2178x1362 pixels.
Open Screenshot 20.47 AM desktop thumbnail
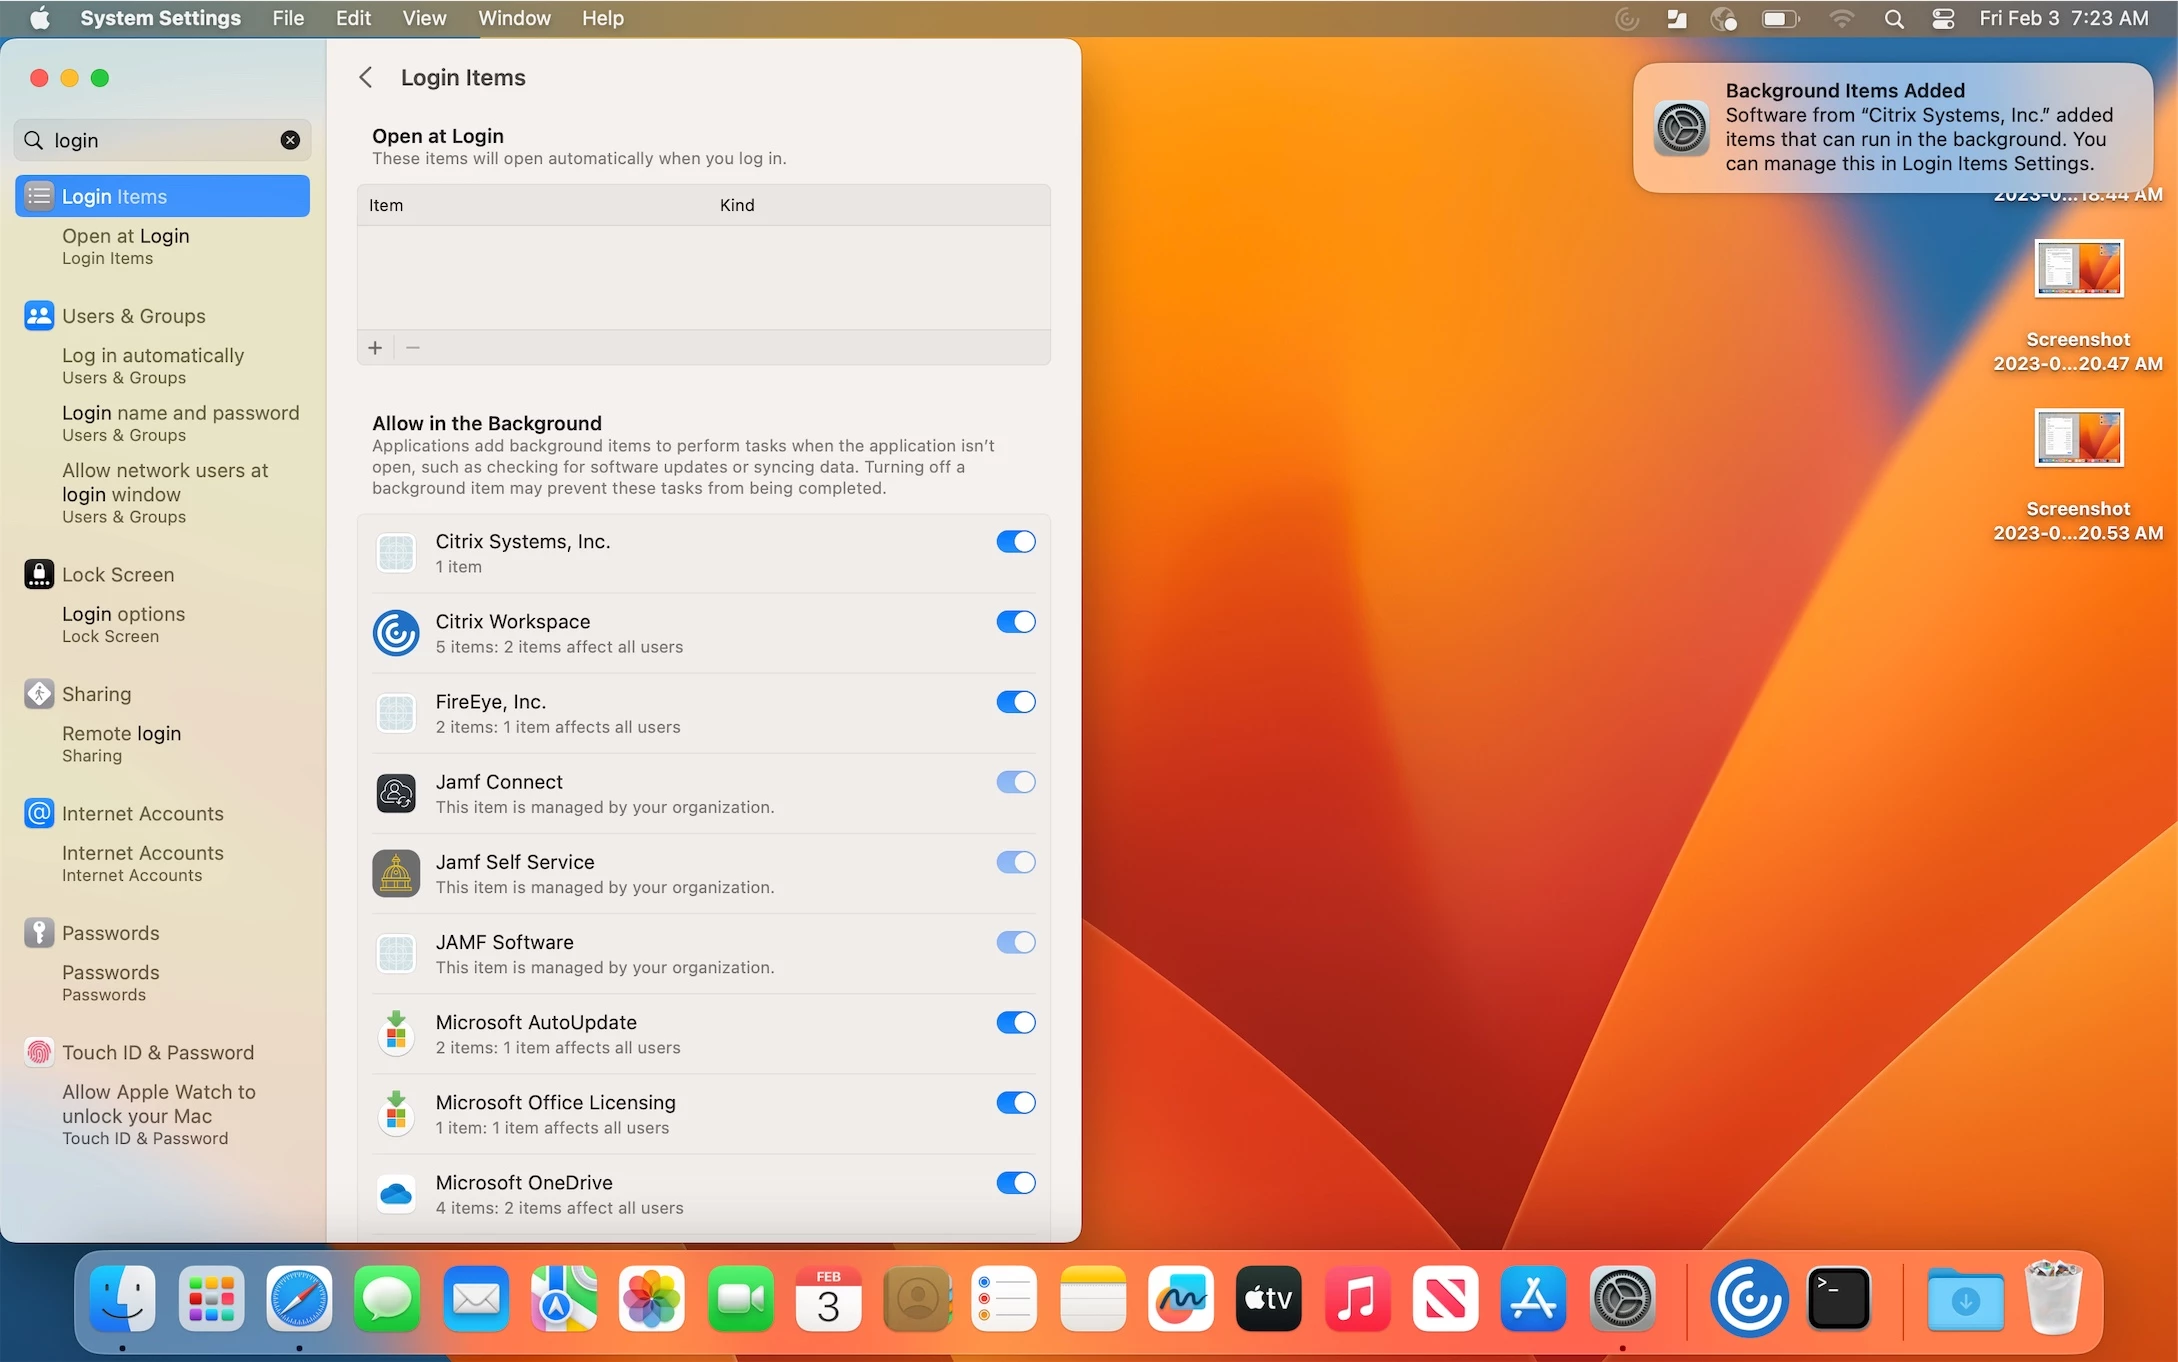coord(2078,269)
